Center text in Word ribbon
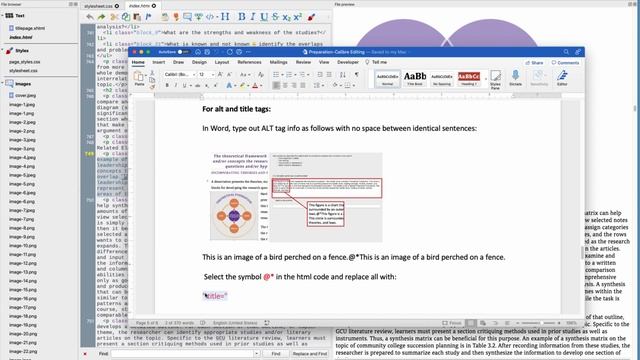The width and height of the screenshot is (640, 360). [285, 85]
